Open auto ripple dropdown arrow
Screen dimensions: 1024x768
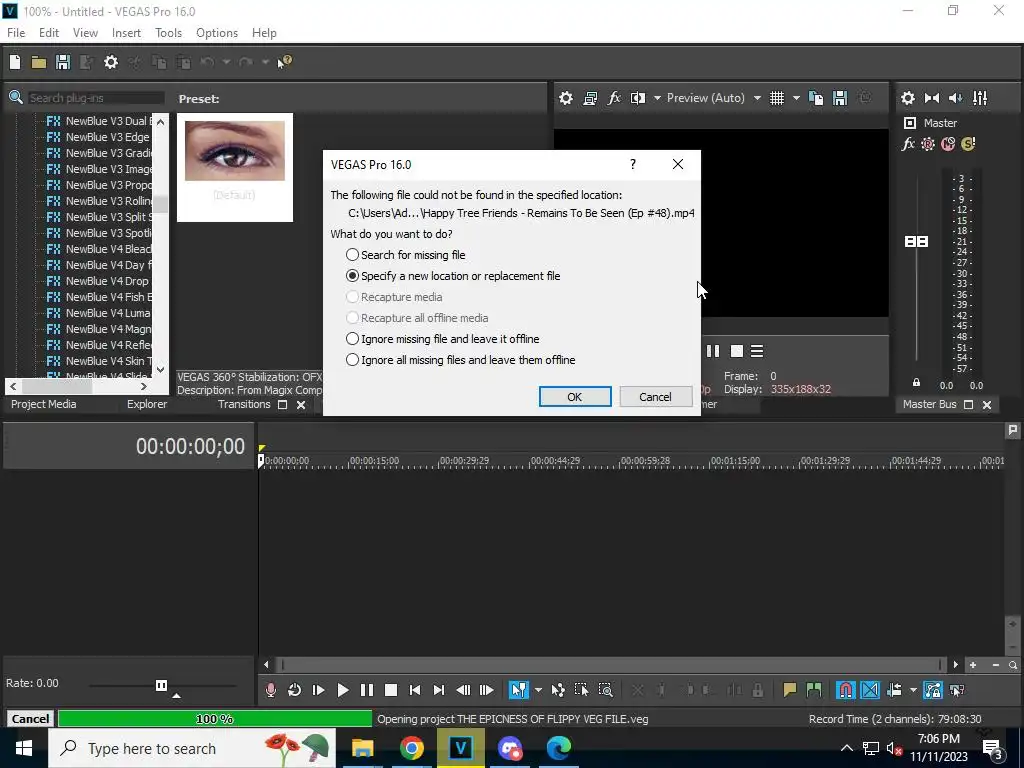pyautogui.click(x=913, y=690)
